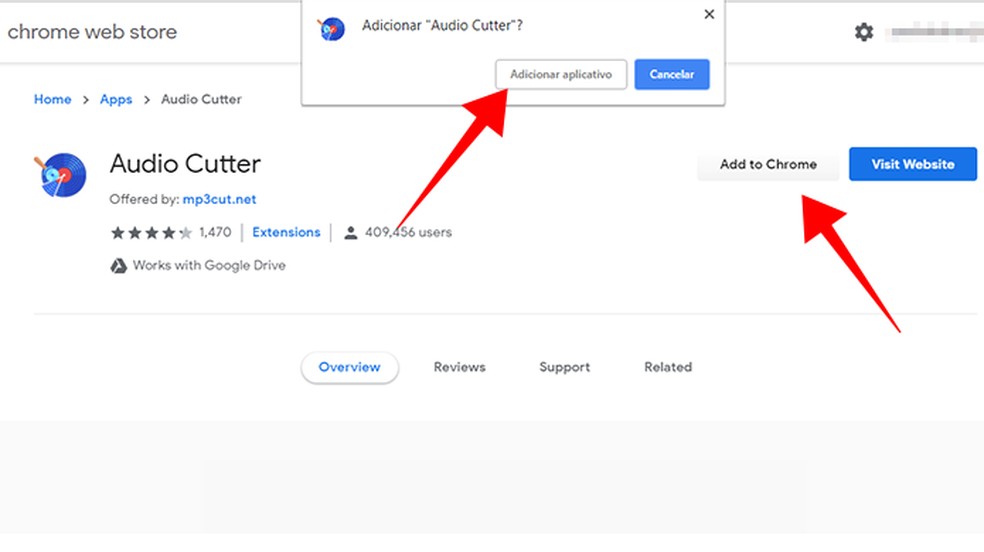Click Add to Chrome button
This screenshot has height=552, width=984.
click(x=768, y=164)
